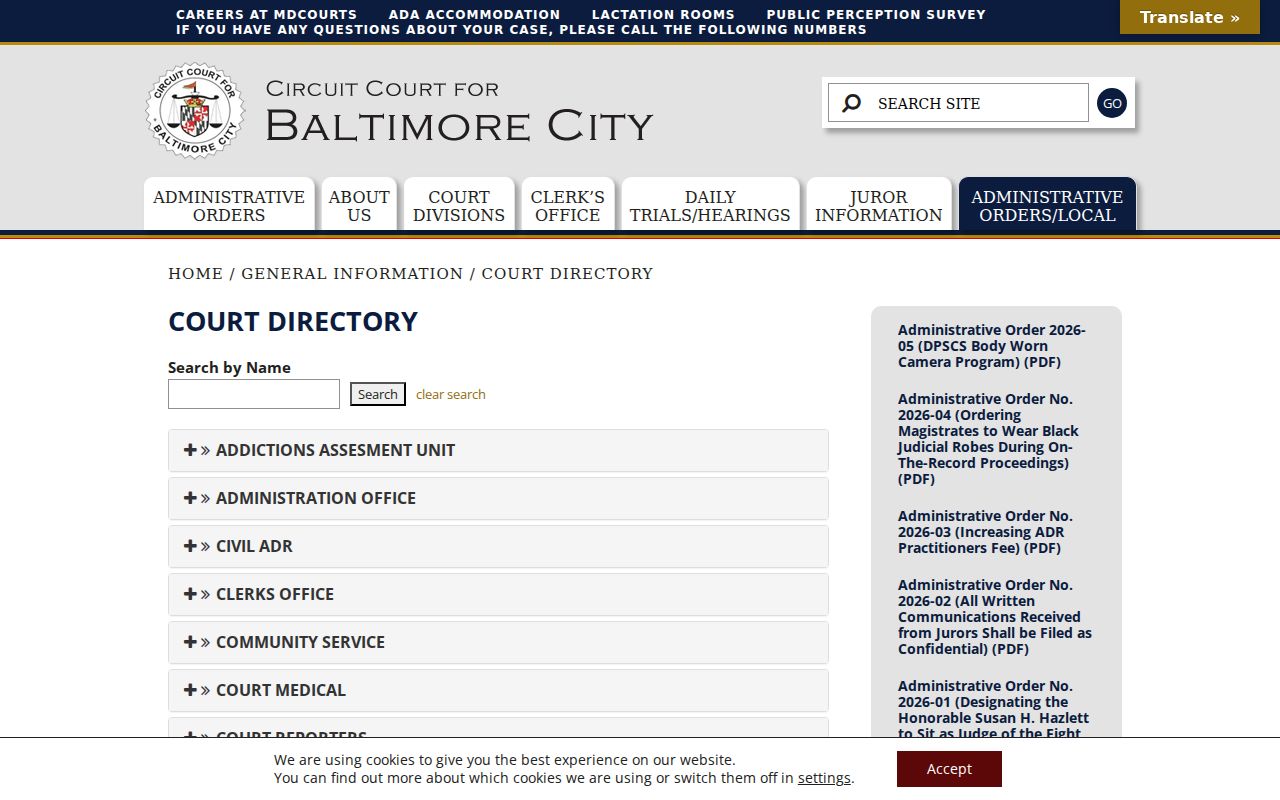The height and width of the screenshot is (800, 1280).
Task: Go to HOME breadcrumb
Action: click(x=195, y=274)
